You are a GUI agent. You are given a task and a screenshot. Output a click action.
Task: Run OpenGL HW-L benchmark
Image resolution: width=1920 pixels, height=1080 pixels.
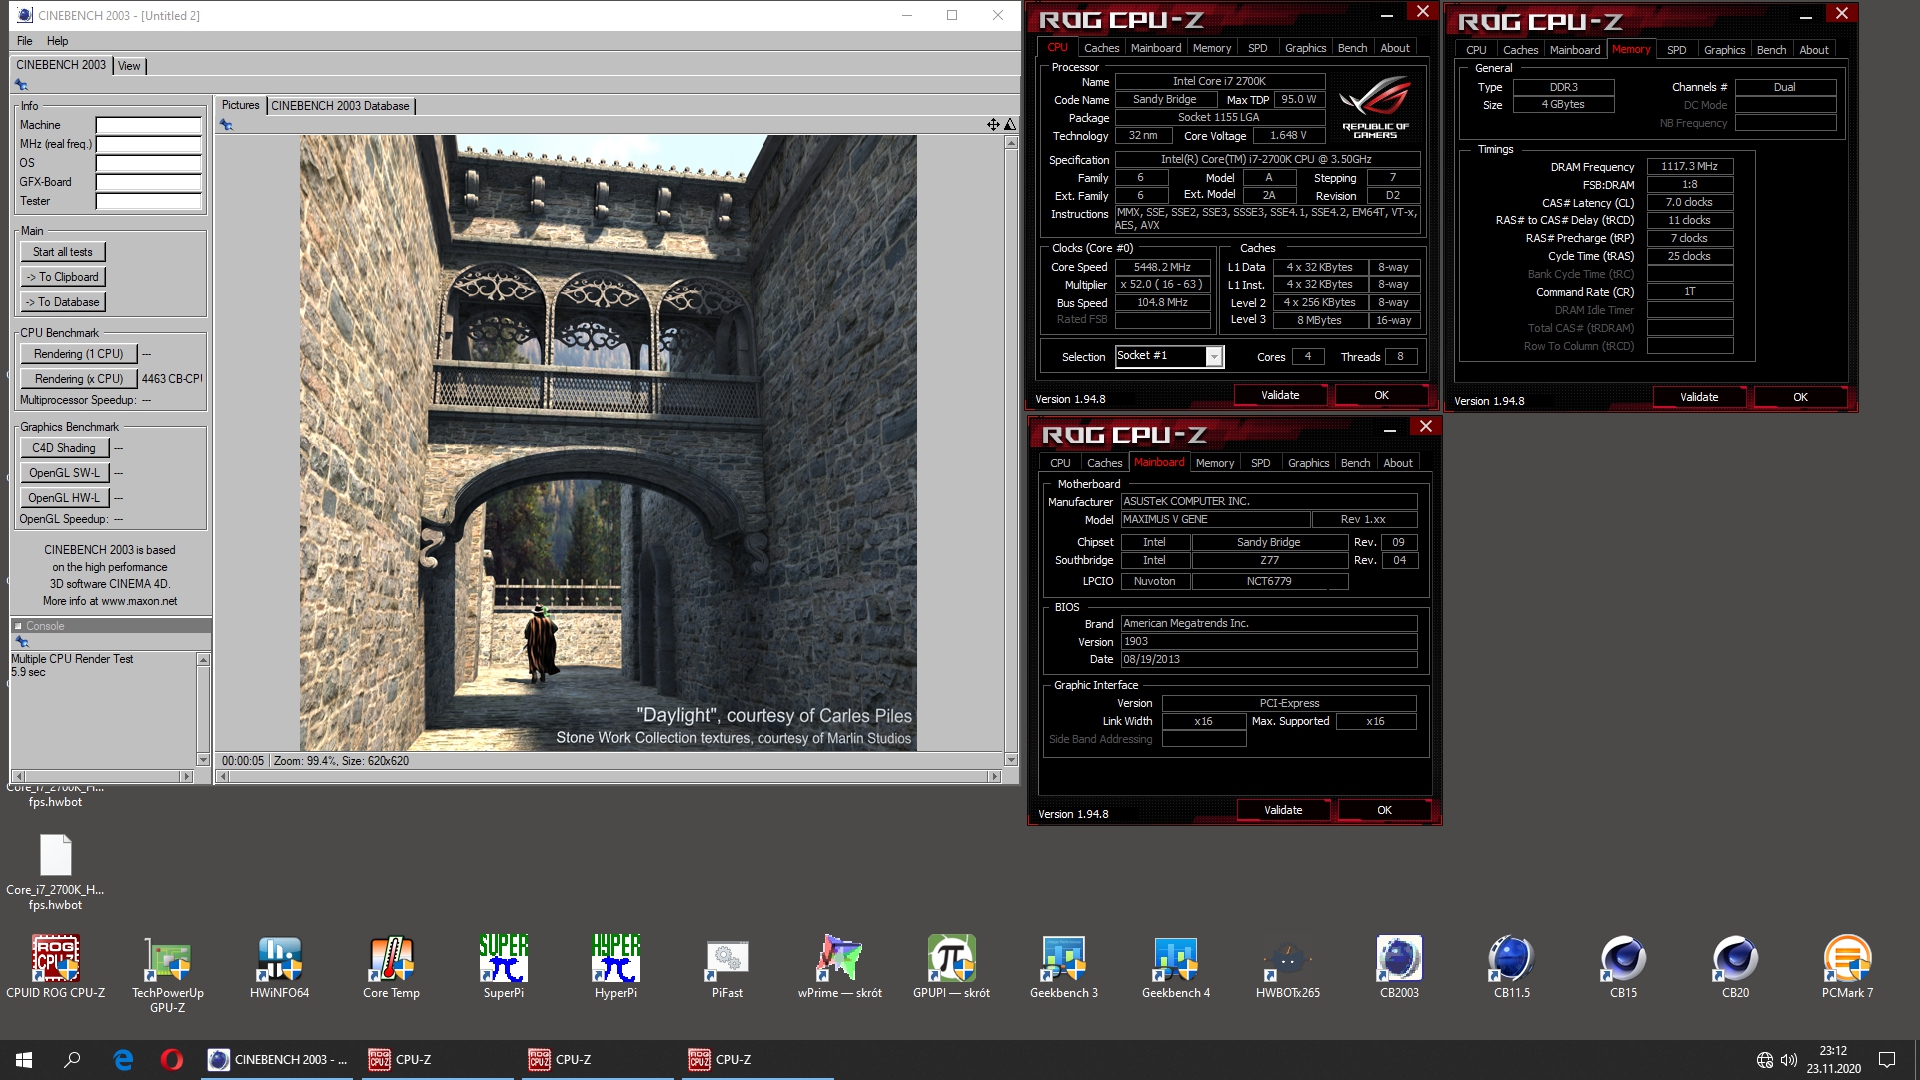(64, 498)
